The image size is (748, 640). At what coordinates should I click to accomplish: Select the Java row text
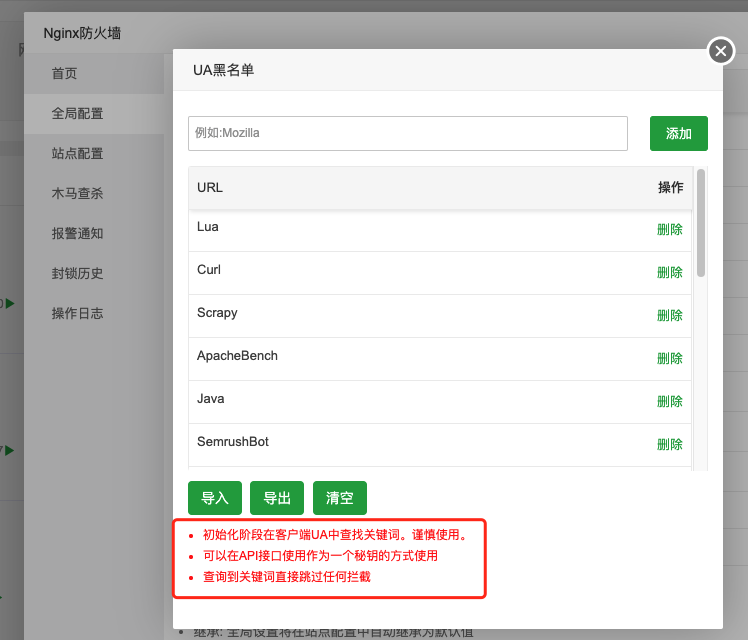[x=210, y=399]
